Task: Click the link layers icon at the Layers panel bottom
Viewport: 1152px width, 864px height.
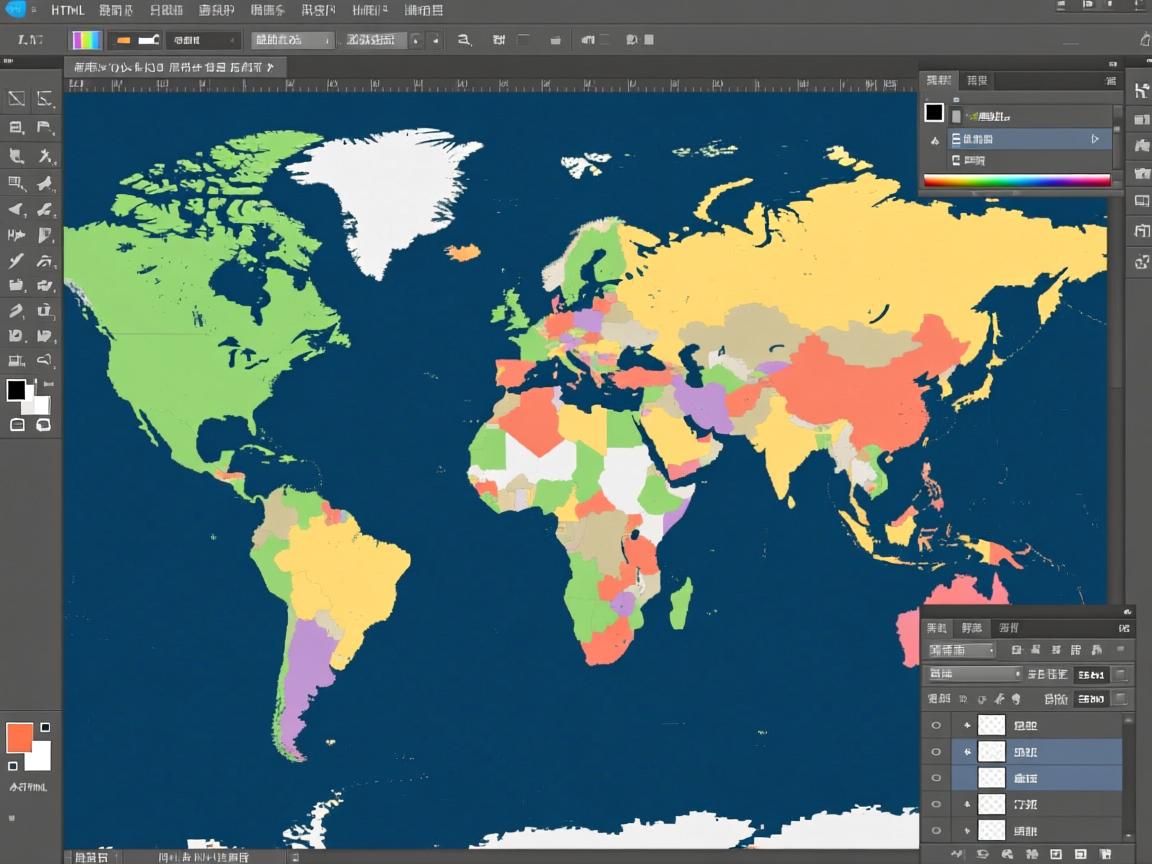Action: click(958, 855)
